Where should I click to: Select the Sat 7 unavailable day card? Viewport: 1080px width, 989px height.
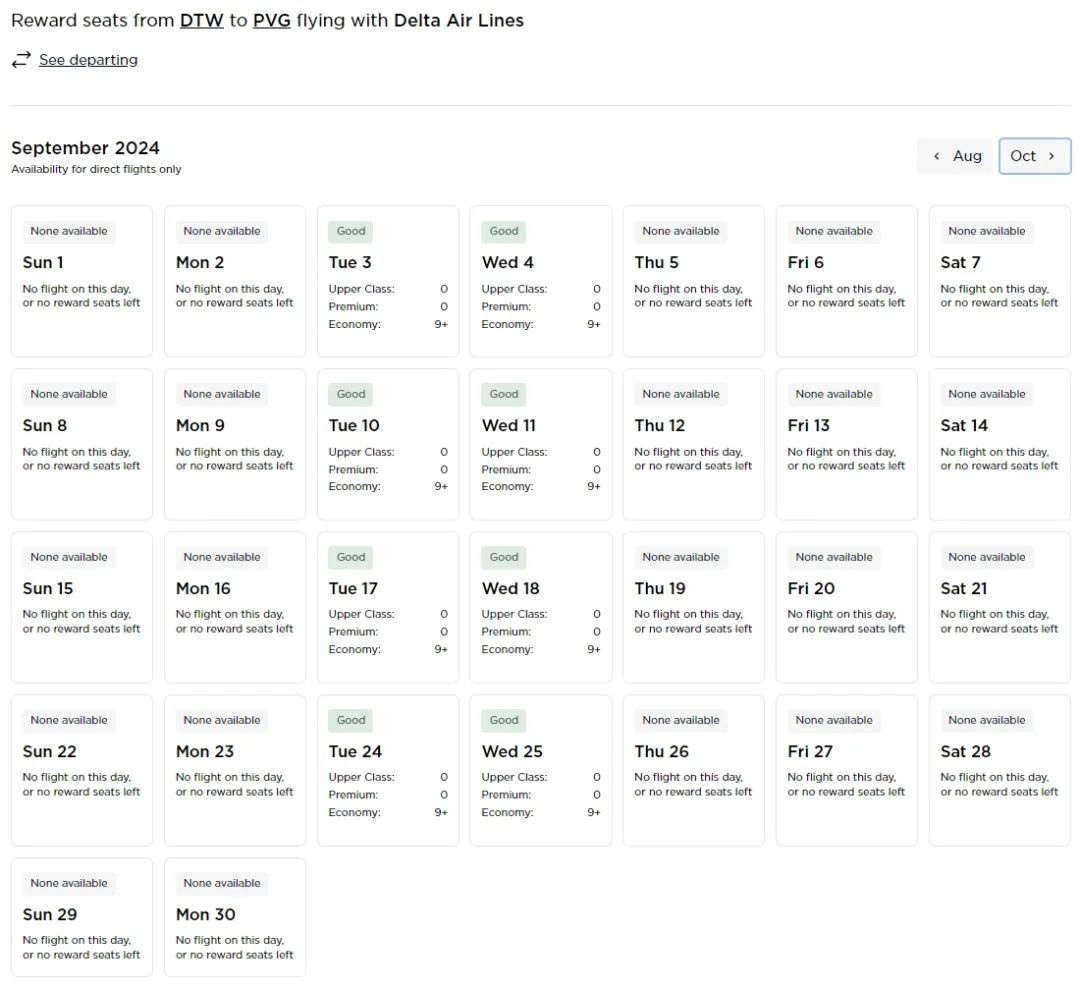pos(999,281)
